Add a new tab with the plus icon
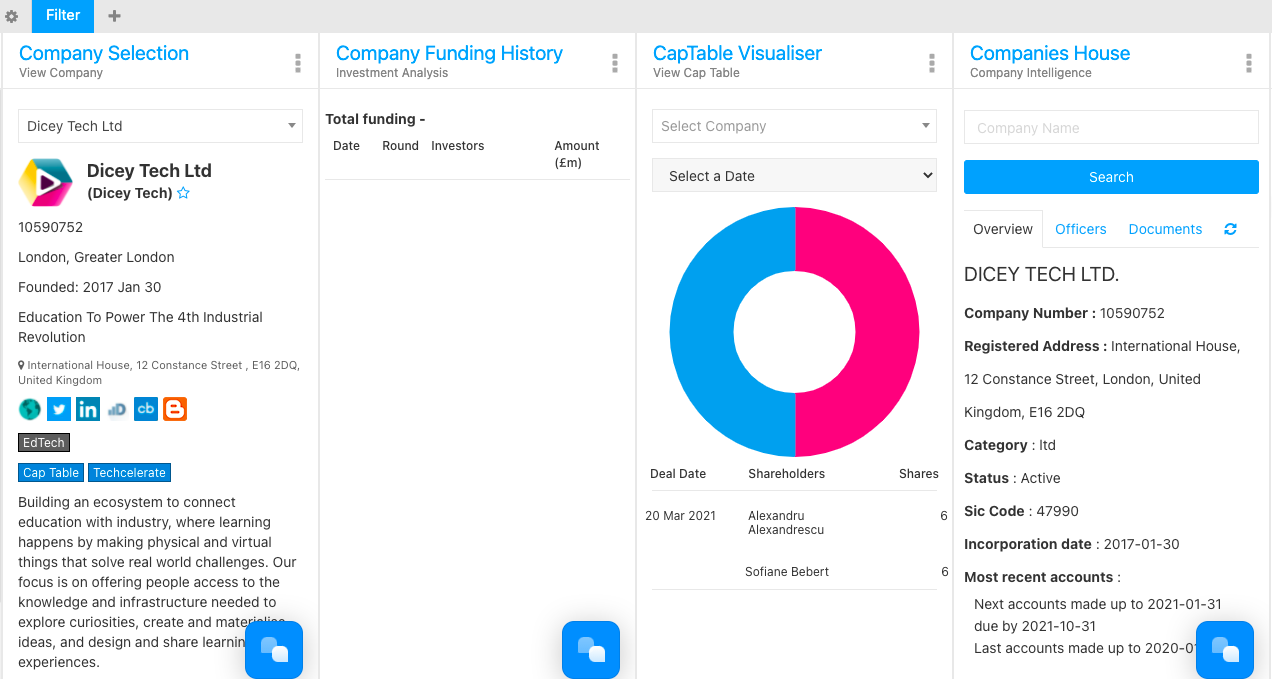Screen dimensions: 1272x679 [114, 16]
